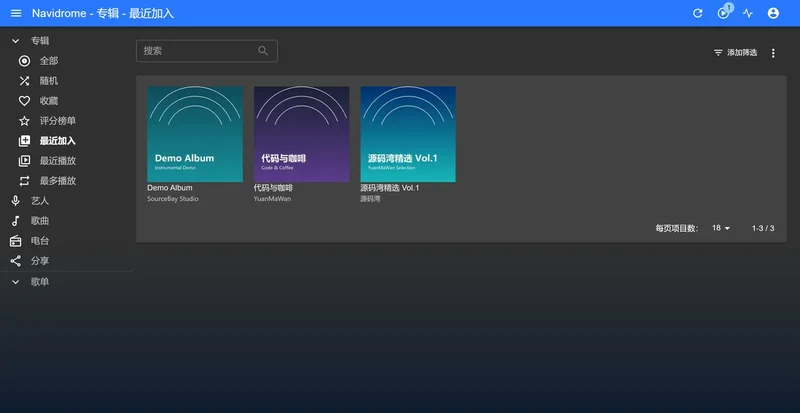Click the Navidrome - 专辑 - 最近加入 title
800x413 pixels.
click(103, 13)
